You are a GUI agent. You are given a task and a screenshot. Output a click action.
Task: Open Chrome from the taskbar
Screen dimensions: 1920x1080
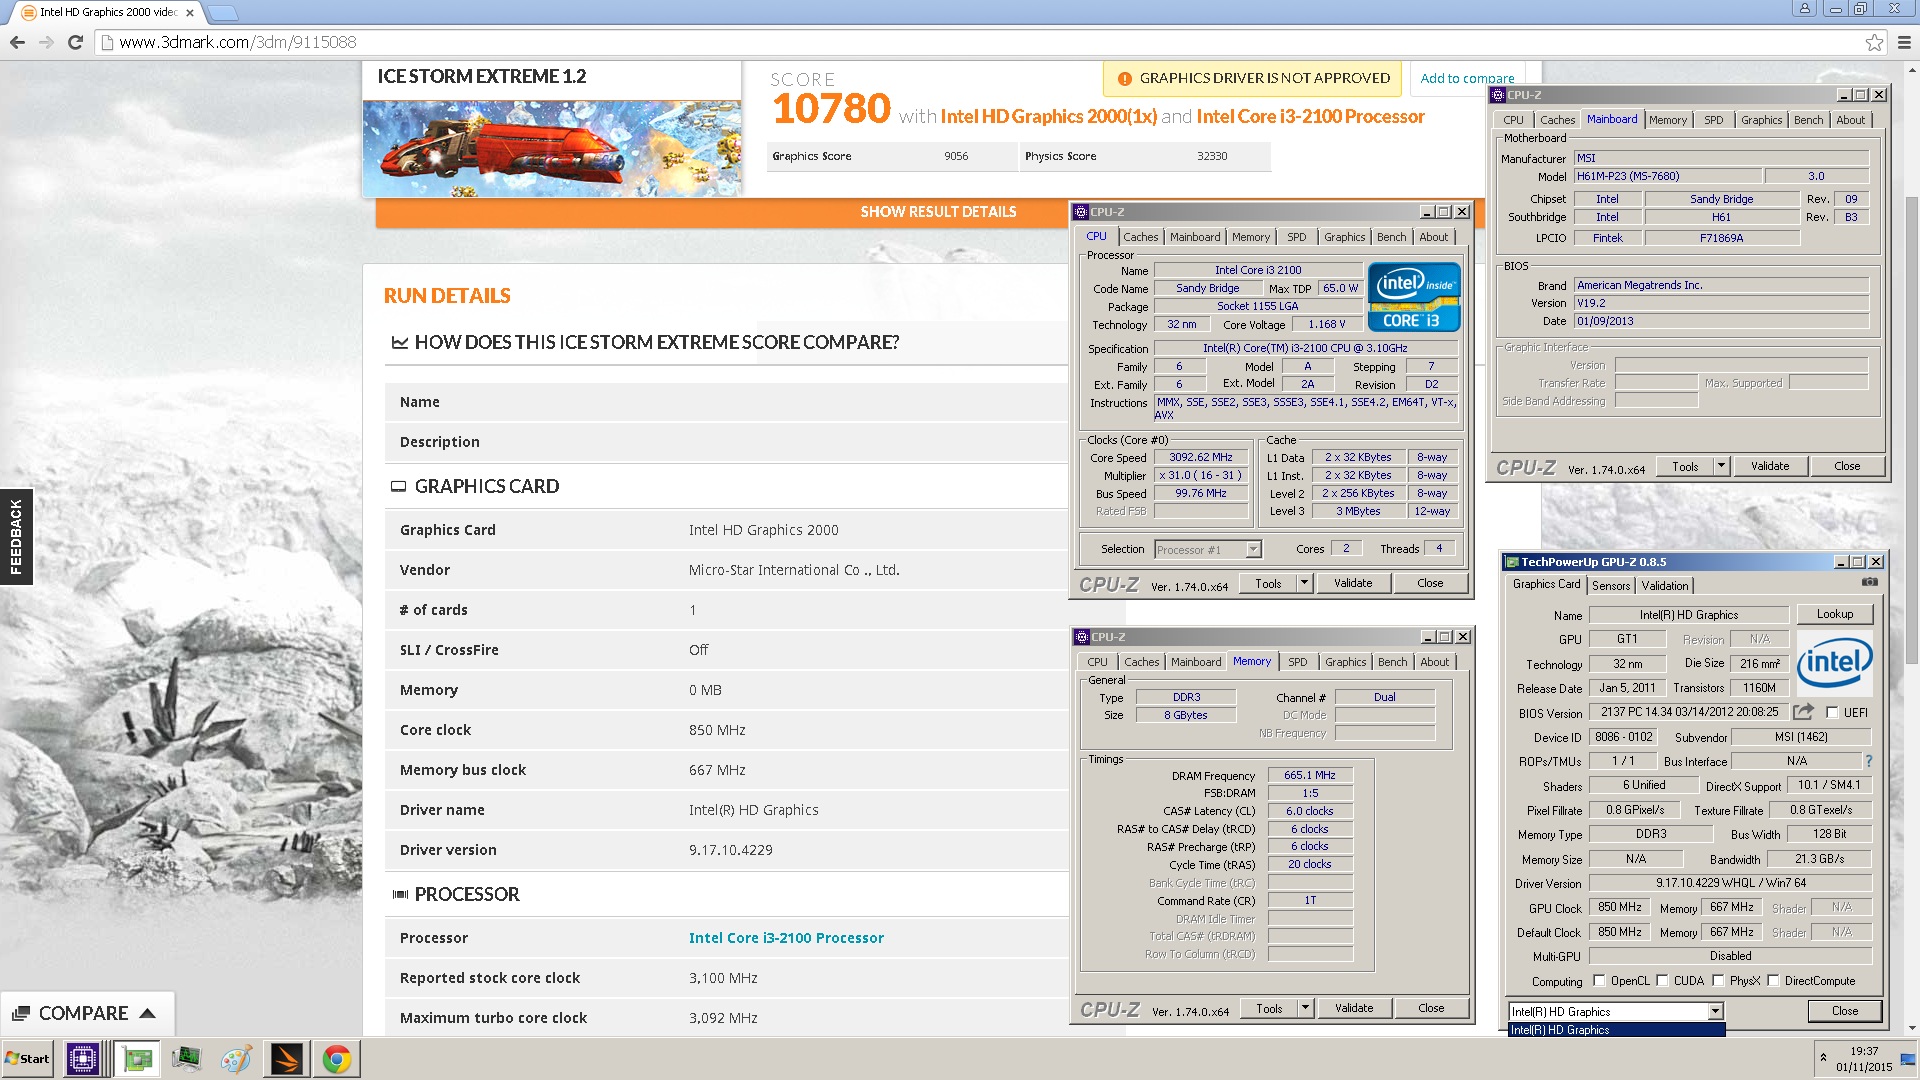click(x=337, y=1059)
